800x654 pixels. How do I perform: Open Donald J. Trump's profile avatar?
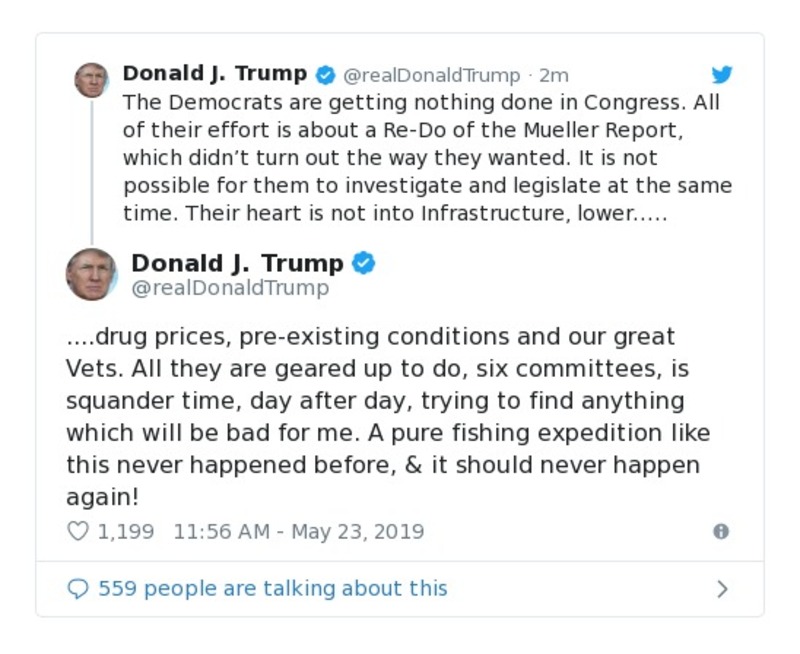(x=95, y=273)
